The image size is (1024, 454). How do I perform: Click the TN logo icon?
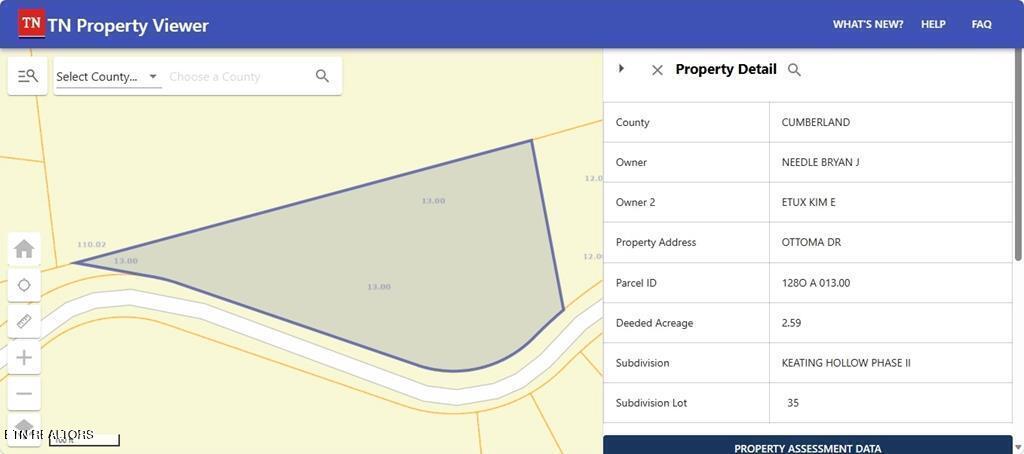pos(31,24)
